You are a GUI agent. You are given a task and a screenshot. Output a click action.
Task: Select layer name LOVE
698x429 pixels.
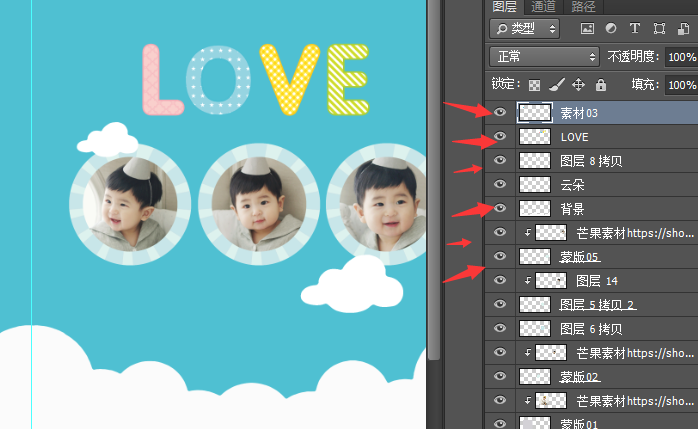coord(575,137)
